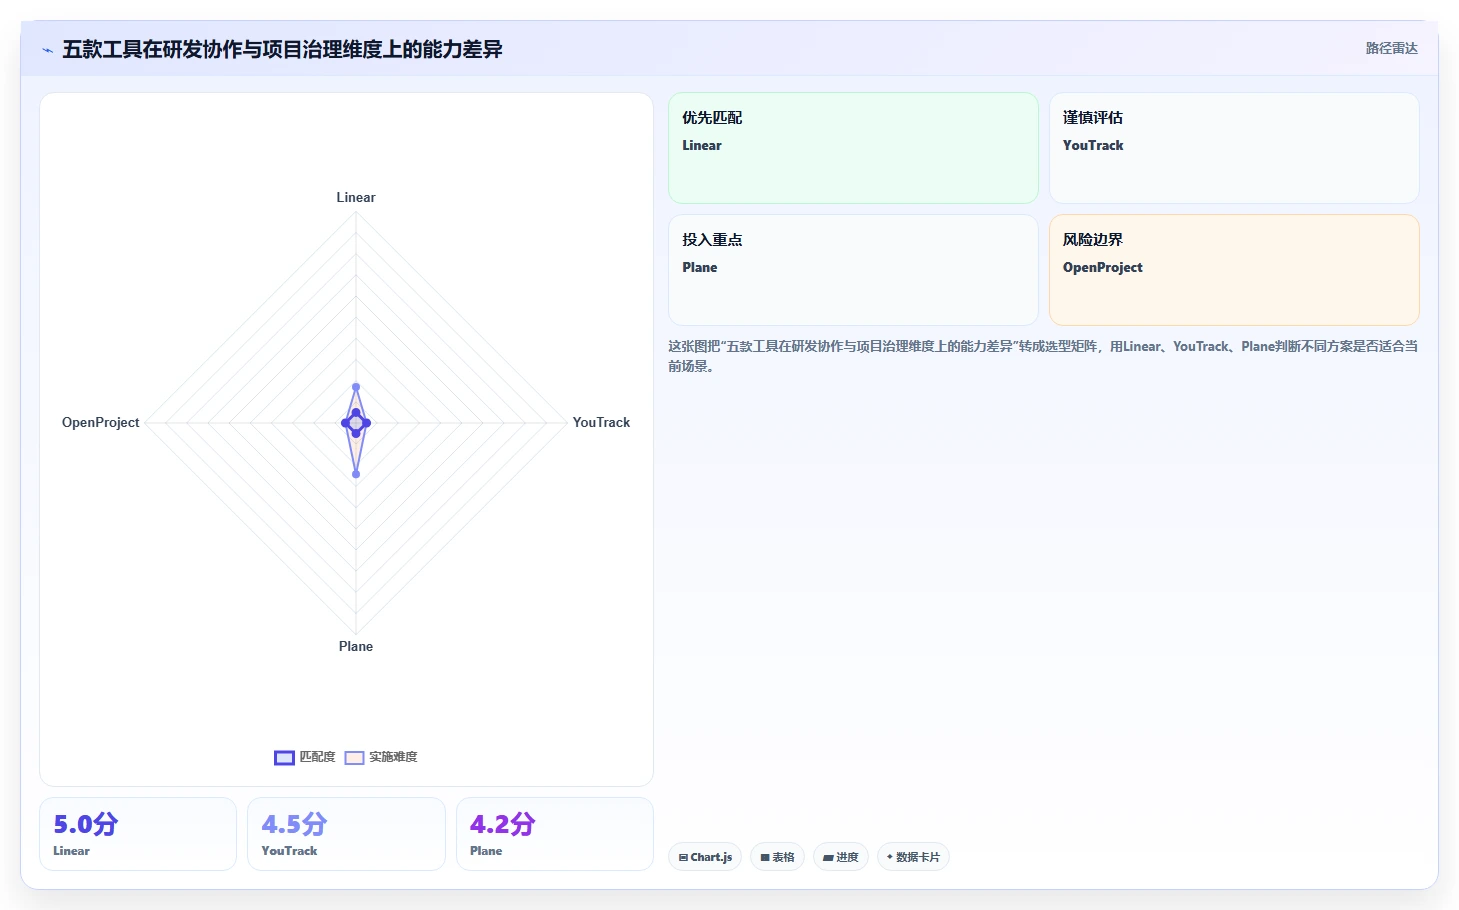The image size is (1459, 910).
Task: Select the Chart.js tag chip
Action: click(705, 857)
